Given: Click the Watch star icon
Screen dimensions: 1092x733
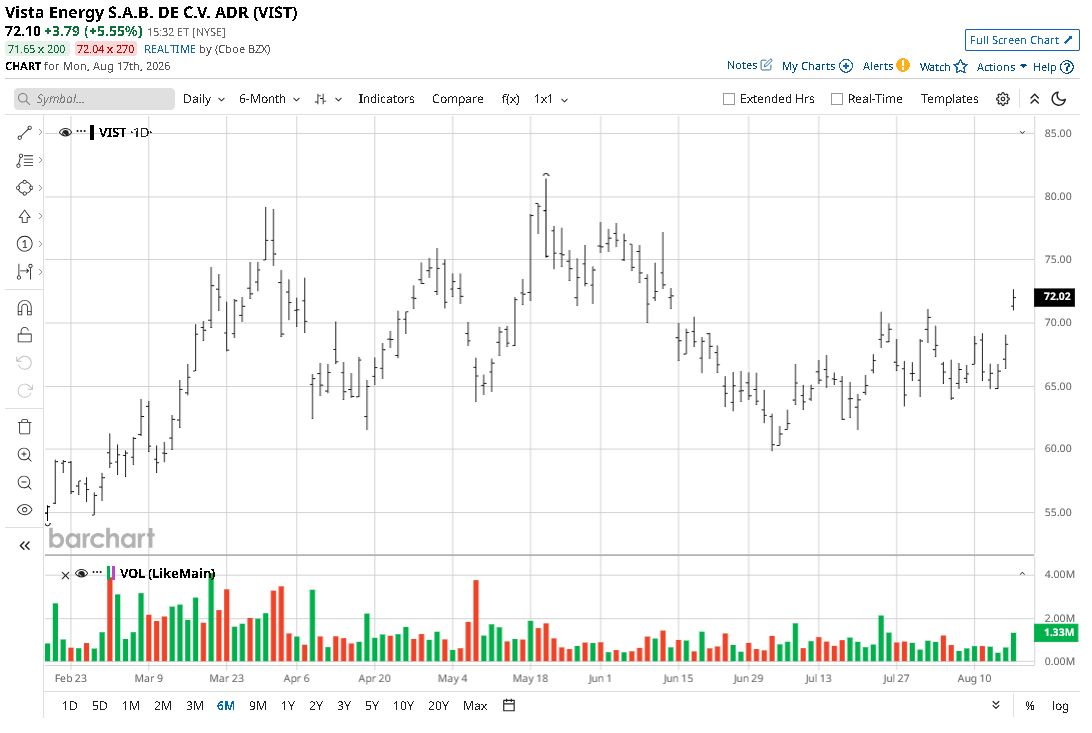Looking at the screenshot, I should point(961,66).
